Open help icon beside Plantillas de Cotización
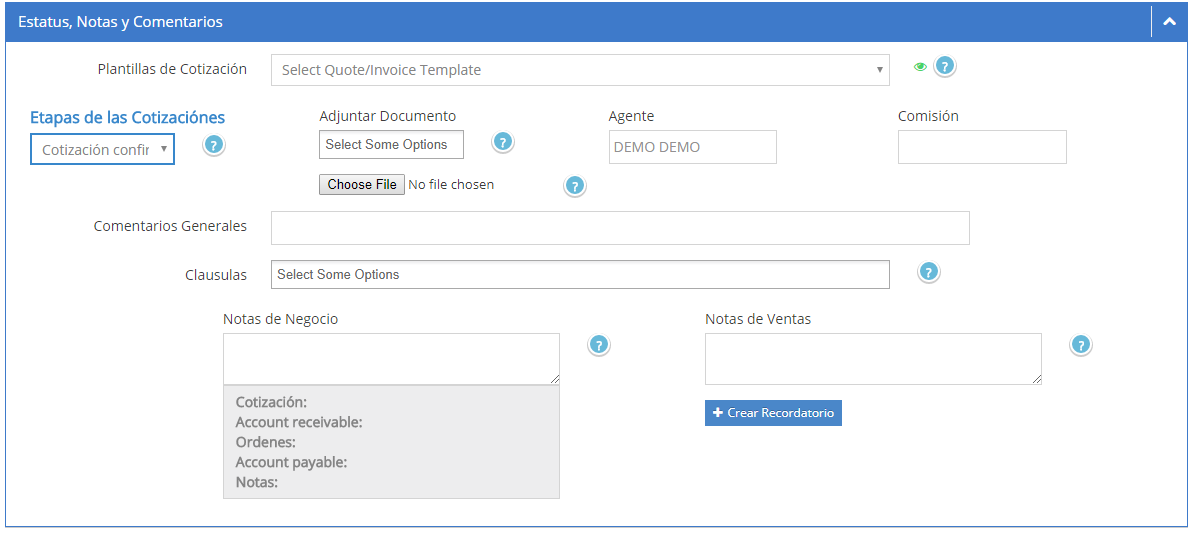 click(945, 67)
